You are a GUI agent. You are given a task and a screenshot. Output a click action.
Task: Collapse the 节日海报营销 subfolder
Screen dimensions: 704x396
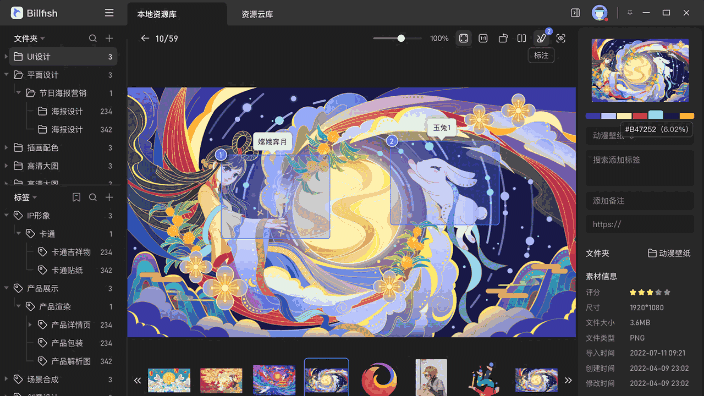(18, 93)
